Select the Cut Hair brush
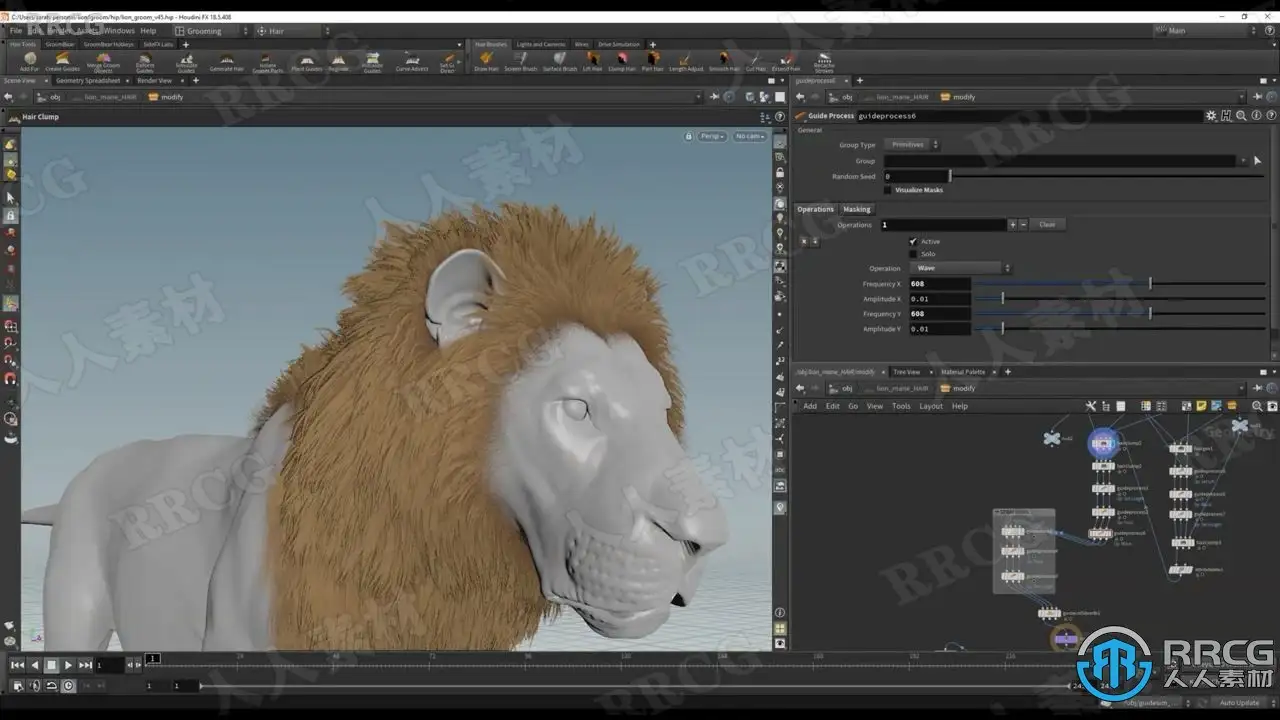1280x720 pixels. pos(755,60)
